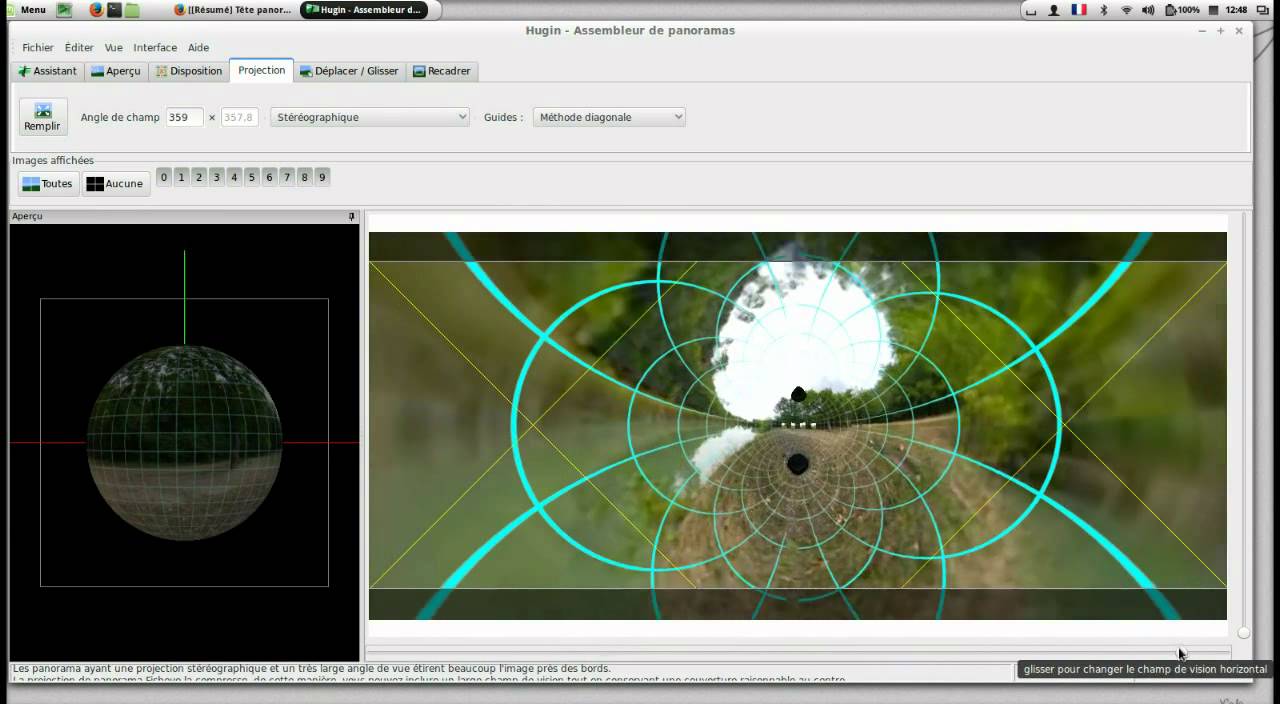Open the Fichier menu
The height and width of the screenshot is (704, 1280).
point(38,47)
